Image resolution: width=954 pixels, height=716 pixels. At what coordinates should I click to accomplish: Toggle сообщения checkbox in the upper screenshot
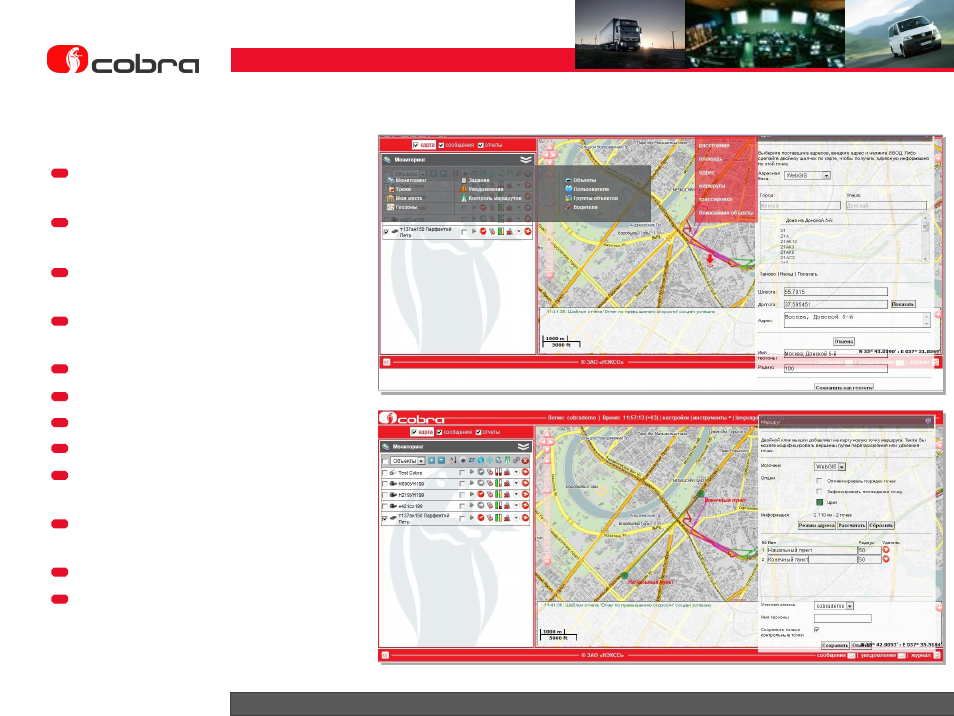point(441,145)
